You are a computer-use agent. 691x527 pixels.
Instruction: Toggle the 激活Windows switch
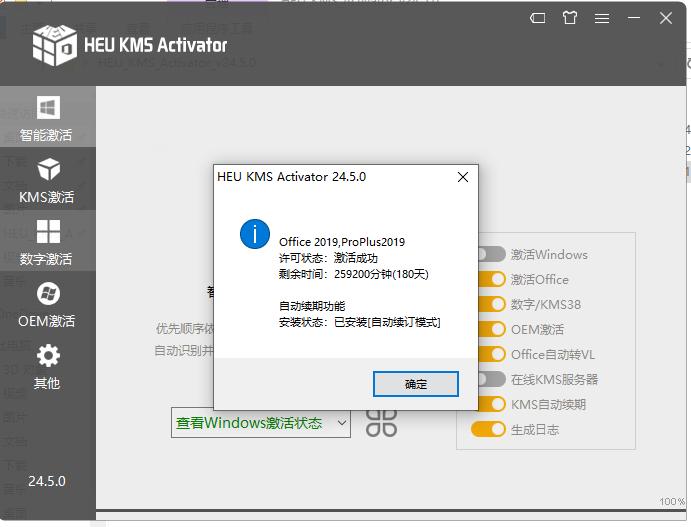coord(490,254)
